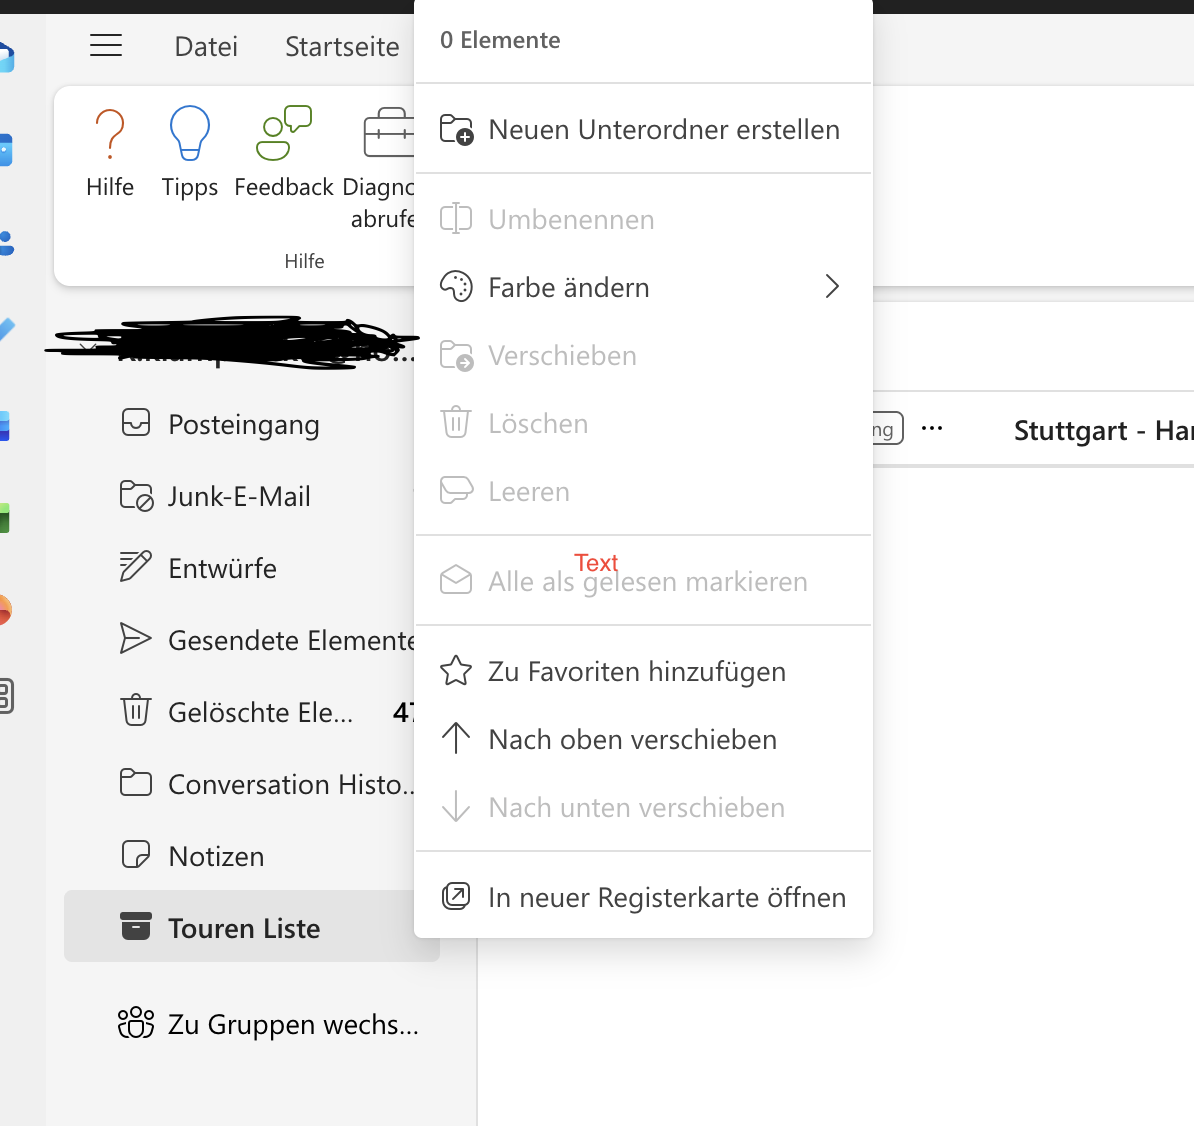Click the Gesendete Elemente send icon

point(136,639)
